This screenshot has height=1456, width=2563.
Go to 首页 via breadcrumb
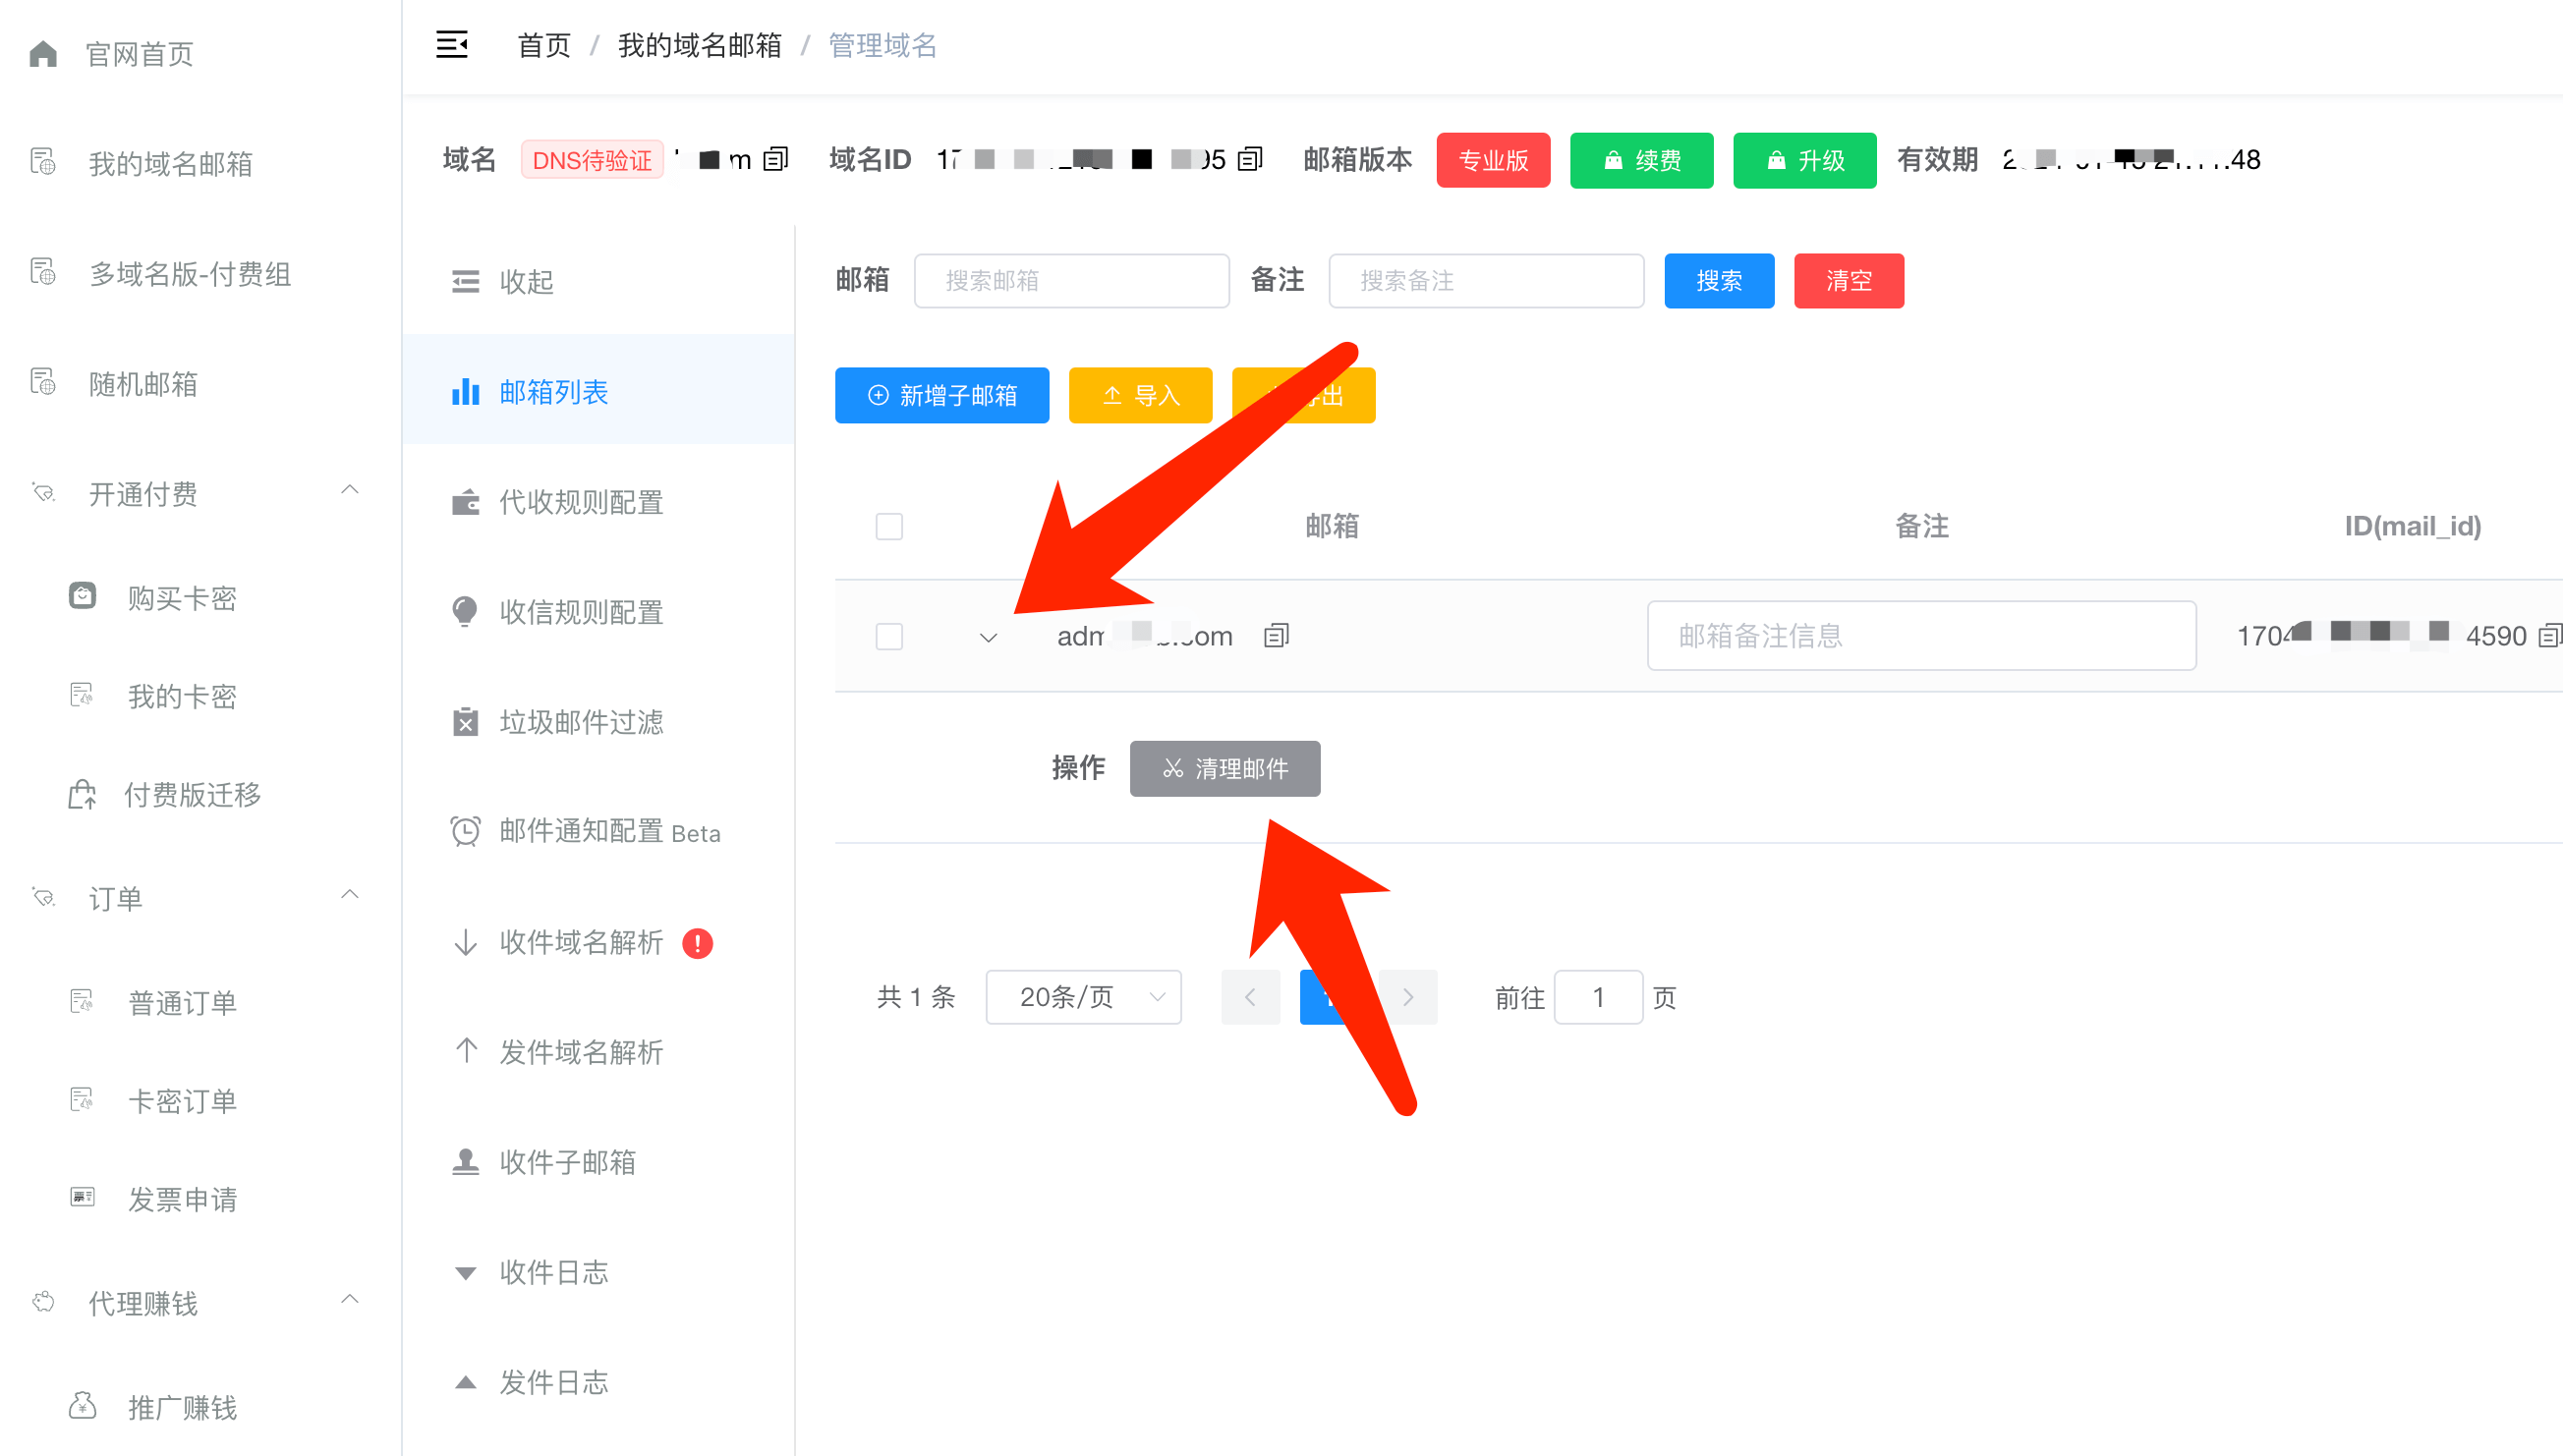(543, 45)
